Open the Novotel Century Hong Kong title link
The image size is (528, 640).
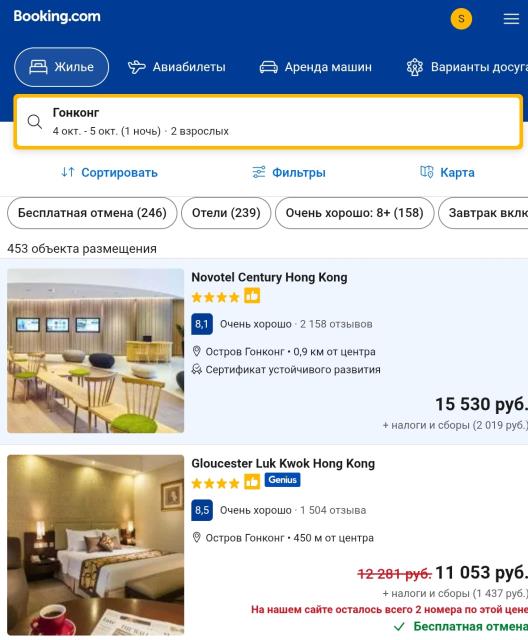[x=269, y=278]
